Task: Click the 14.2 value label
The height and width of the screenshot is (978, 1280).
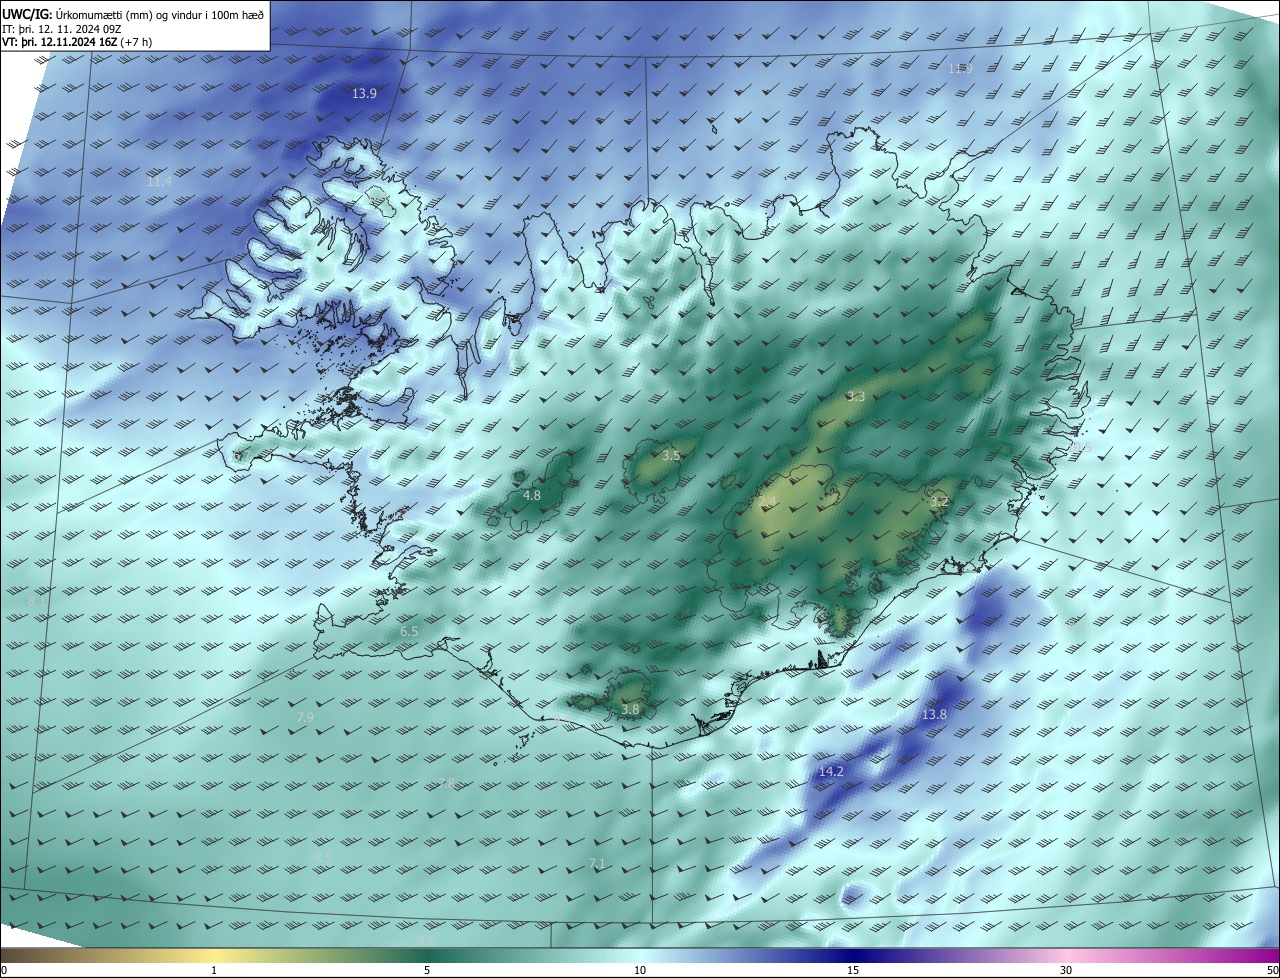Action: pos(831,772)
